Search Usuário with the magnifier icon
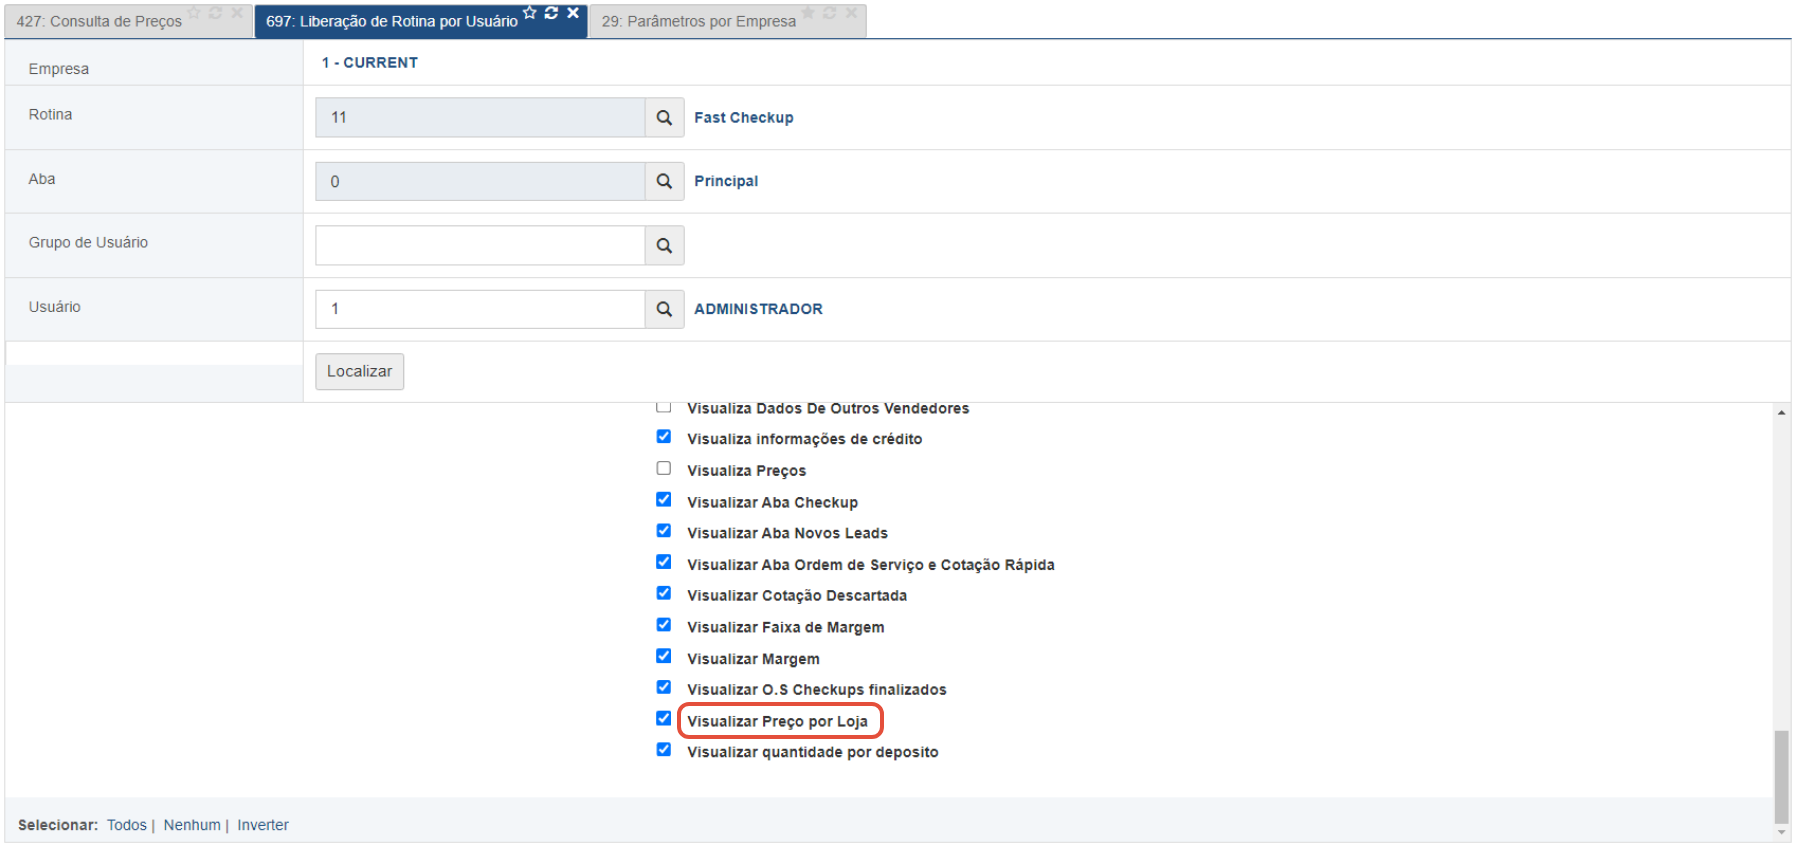Screen dimensions: 1797x846 (664, 310)
